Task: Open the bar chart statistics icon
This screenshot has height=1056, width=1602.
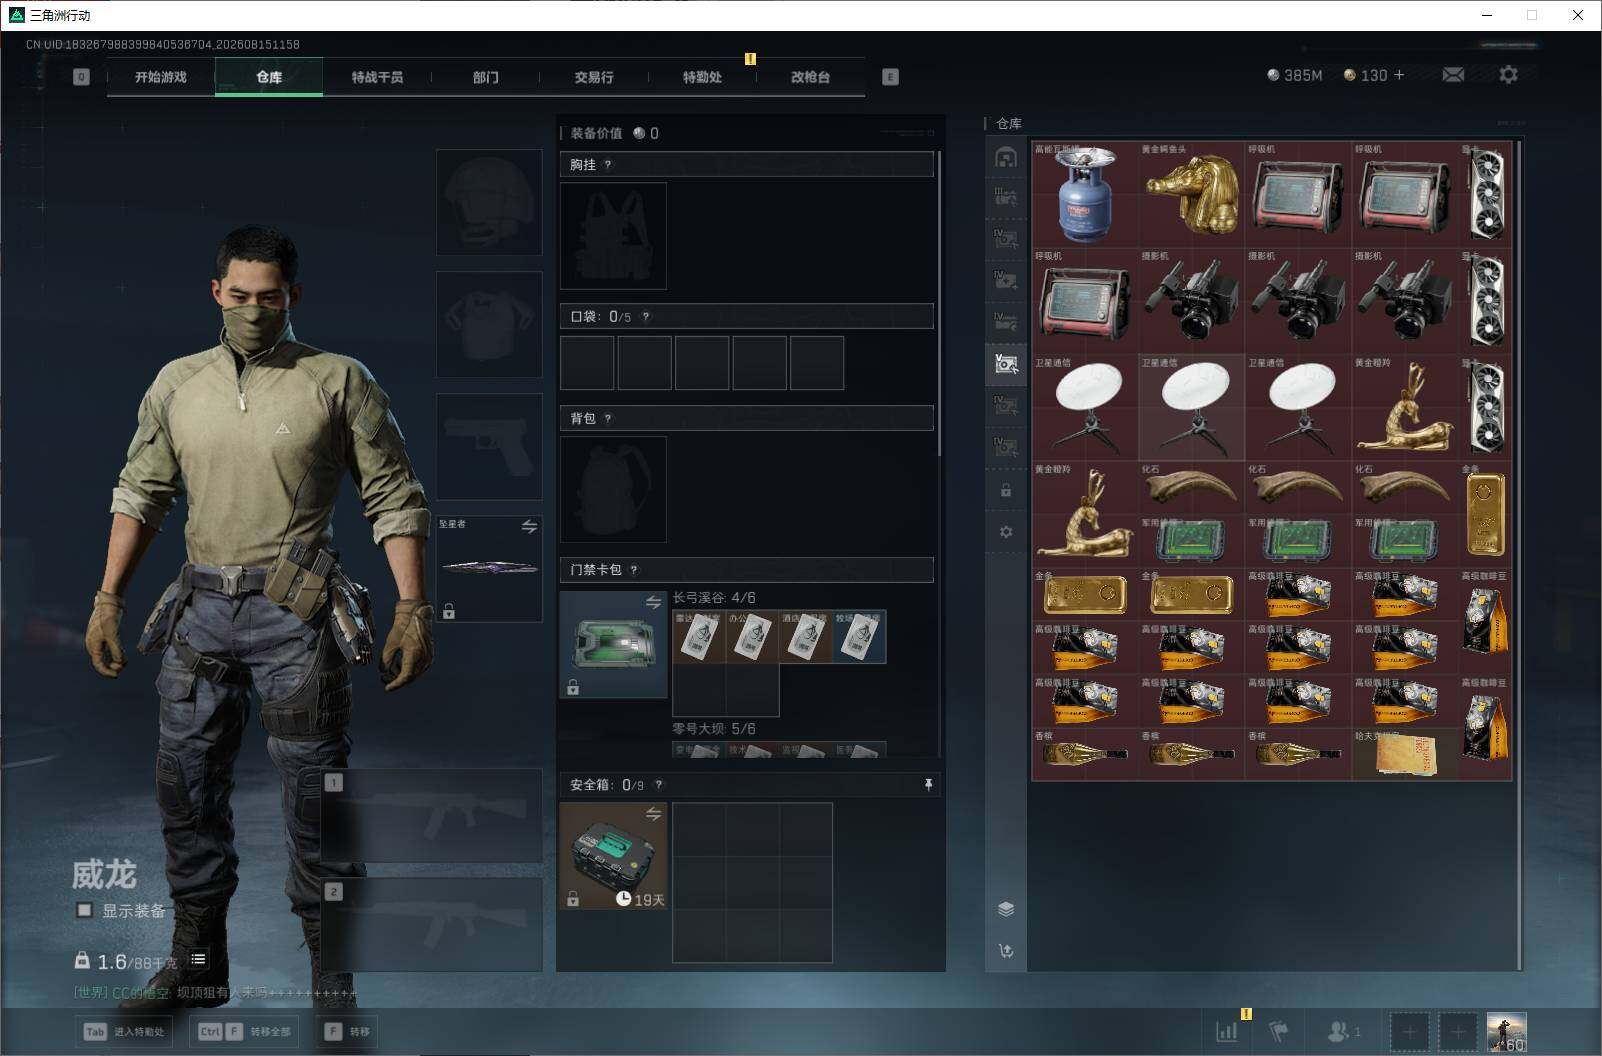Action: point(1227,1031)
